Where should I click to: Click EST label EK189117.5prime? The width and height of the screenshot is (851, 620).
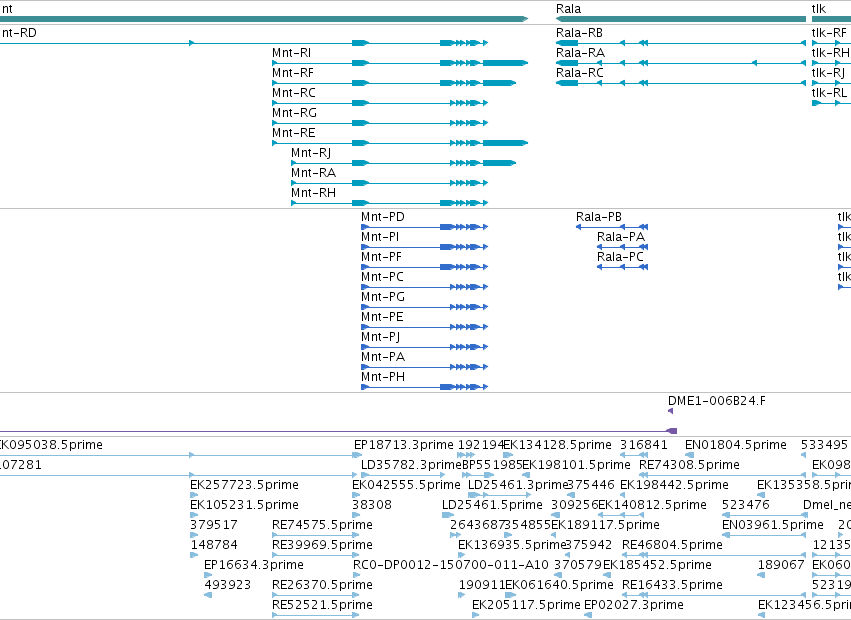pos(605,525)
